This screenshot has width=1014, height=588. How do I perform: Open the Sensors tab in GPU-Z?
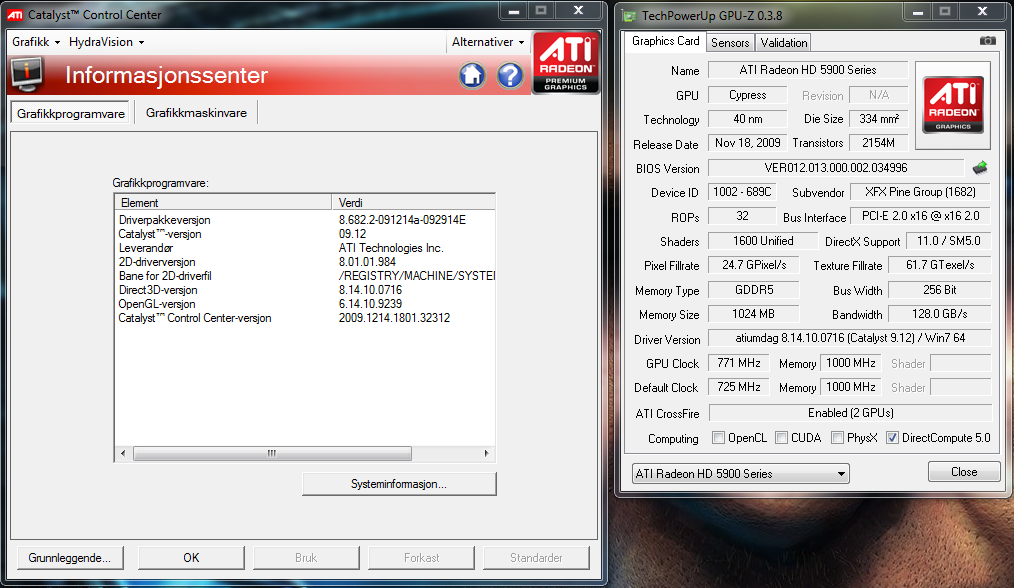point(730,43)
